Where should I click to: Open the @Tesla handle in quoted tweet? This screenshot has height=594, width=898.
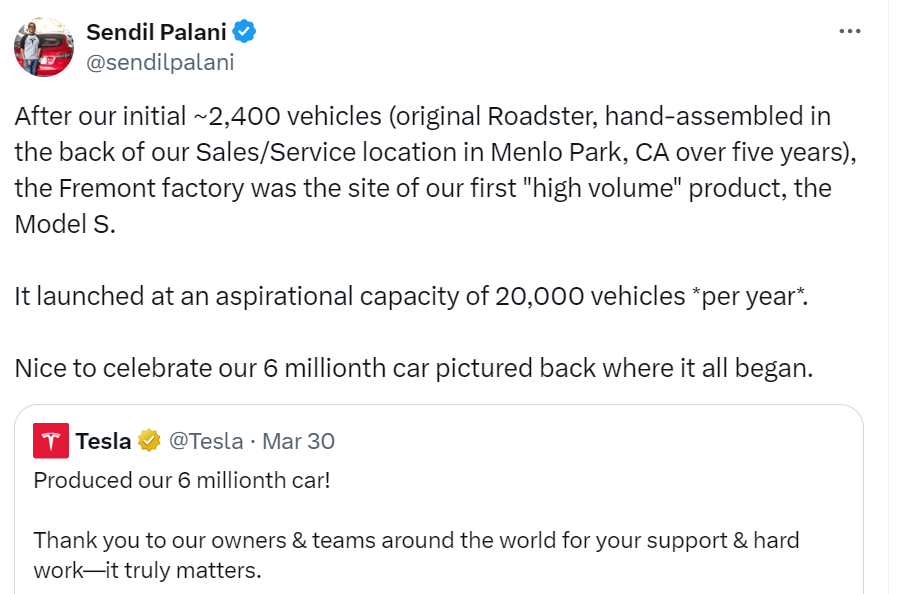(206, 441)
